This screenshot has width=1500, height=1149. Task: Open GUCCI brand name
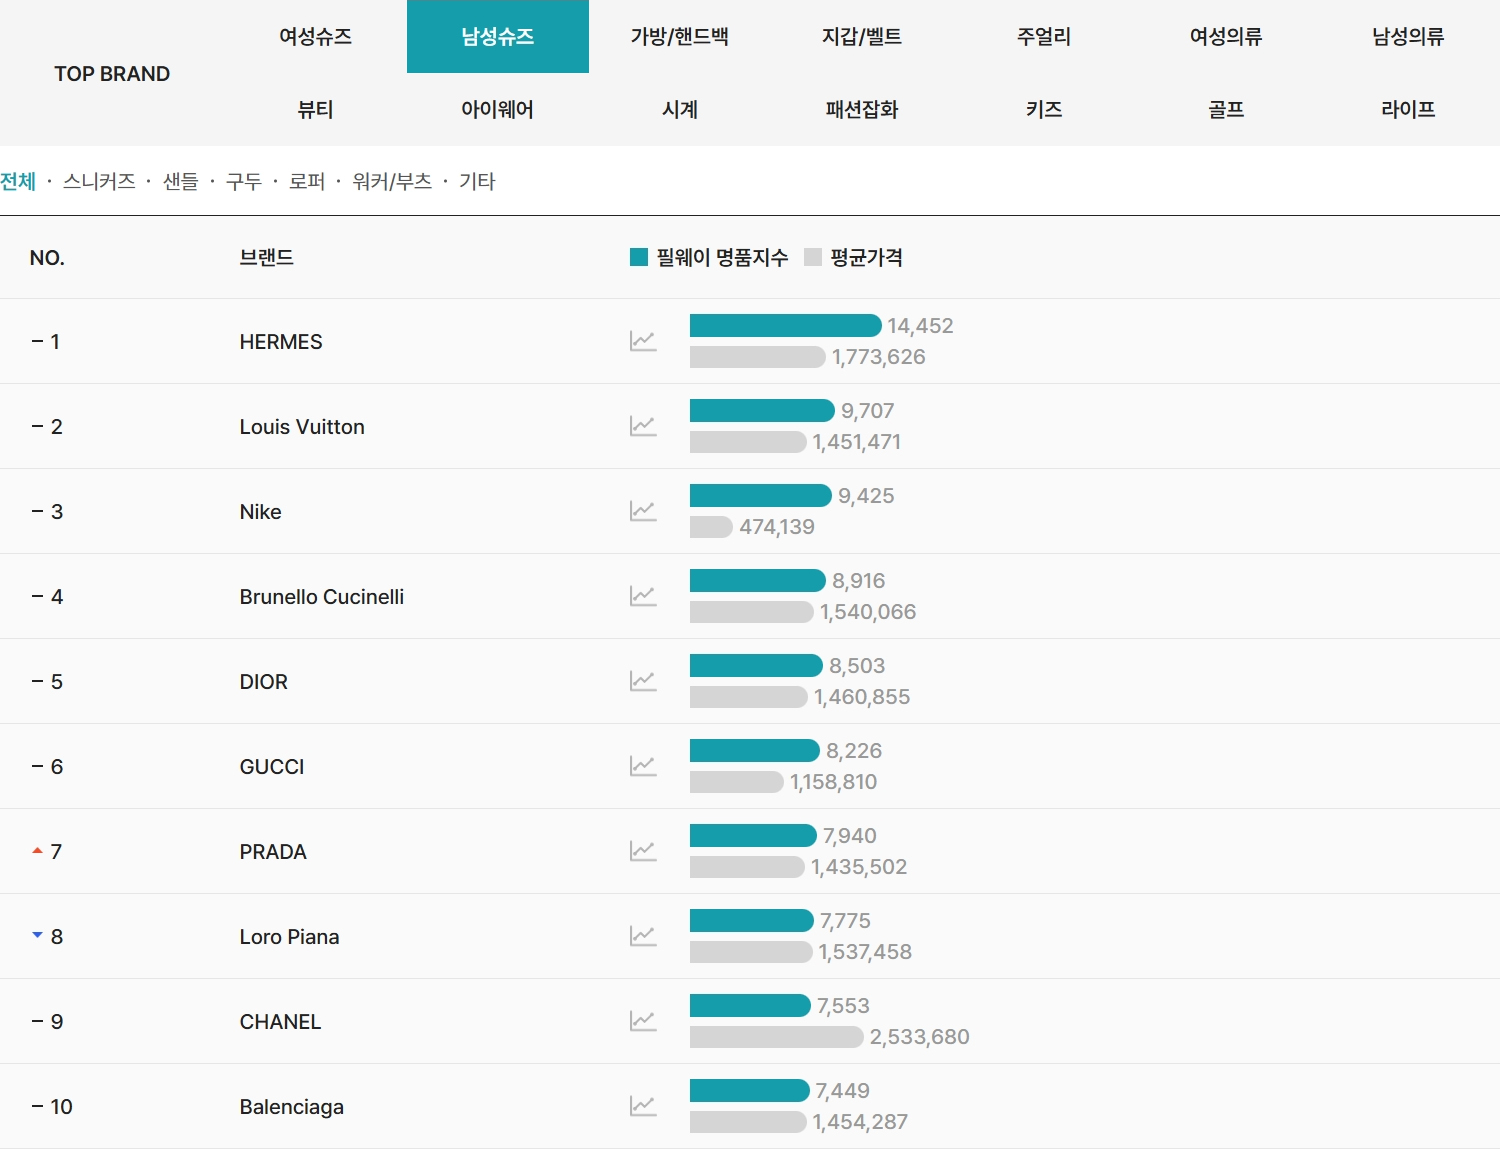272,766
